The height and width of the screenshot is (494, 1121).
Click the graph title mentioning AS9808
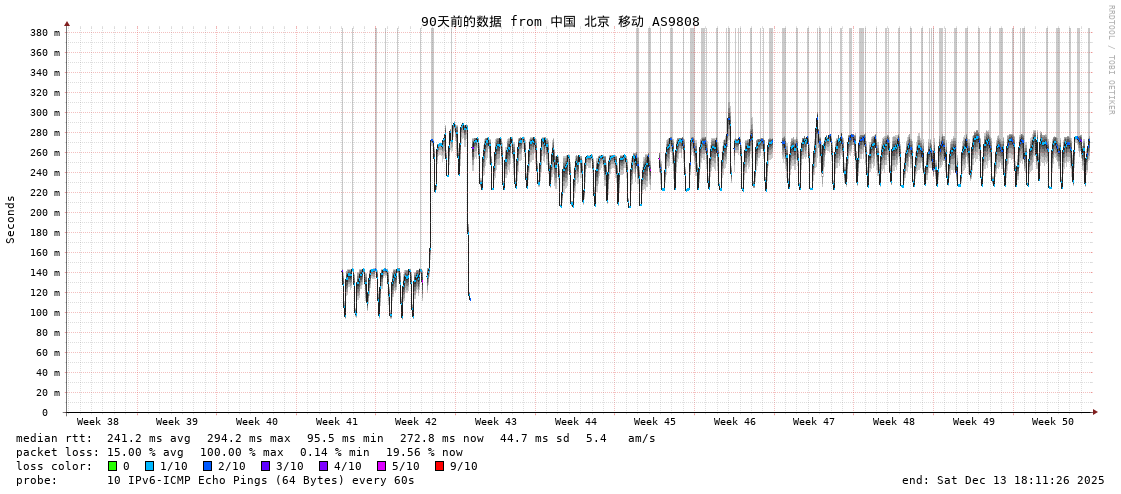coord(560,22)
